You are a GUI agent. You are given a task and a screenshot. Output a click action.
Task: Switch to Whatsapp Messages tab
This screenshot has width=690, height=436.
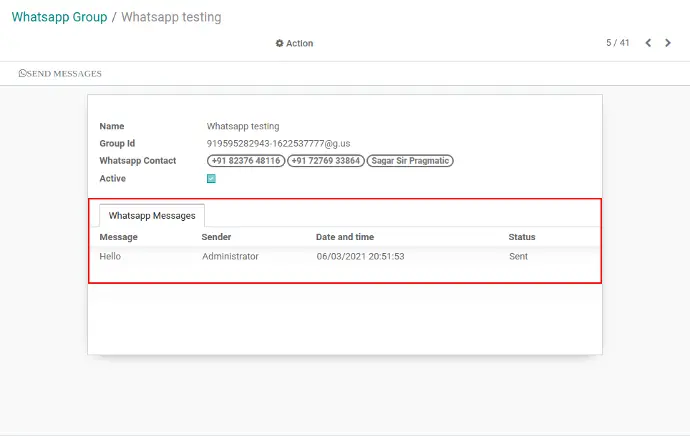[152, 216]
